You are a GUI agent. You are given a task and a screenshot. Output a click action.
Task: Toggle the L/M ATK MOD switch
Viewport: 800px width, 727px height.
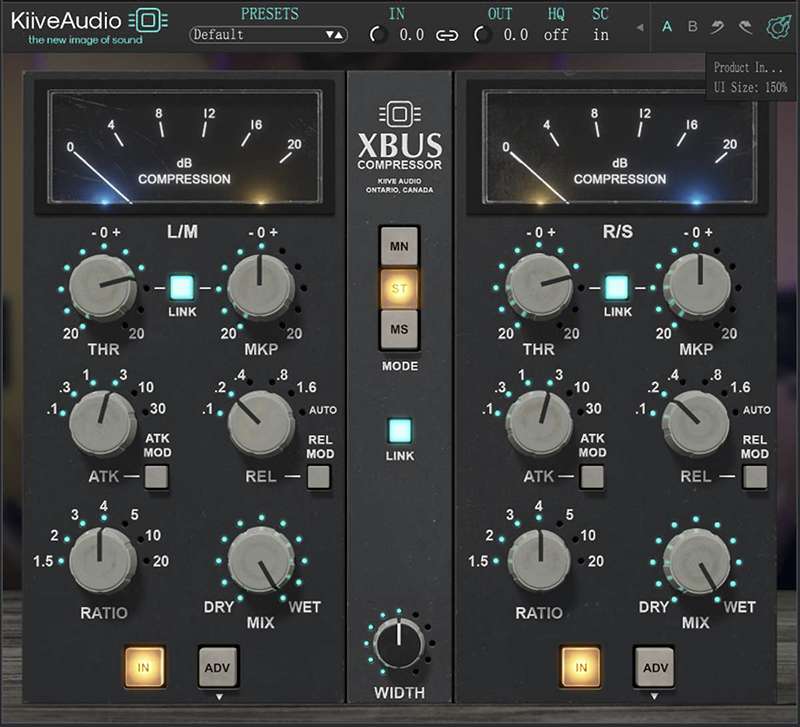(156, 477)
